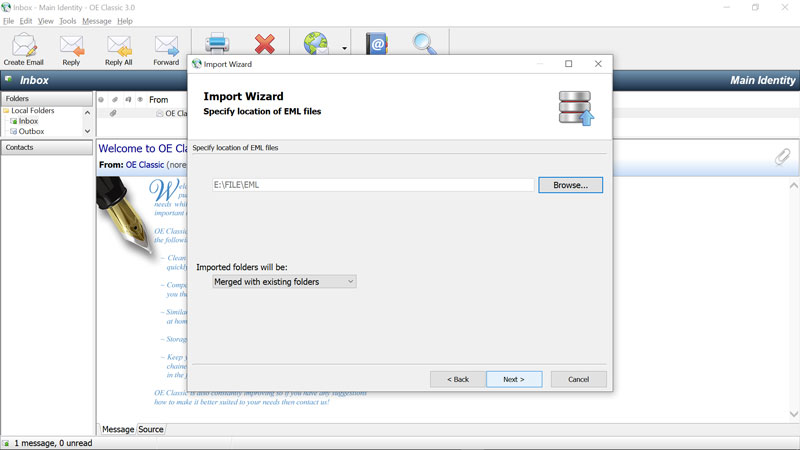Select the Outbox folder in tree
The height and width of the screenshot is (450, 800).
(x=31, y=131)
